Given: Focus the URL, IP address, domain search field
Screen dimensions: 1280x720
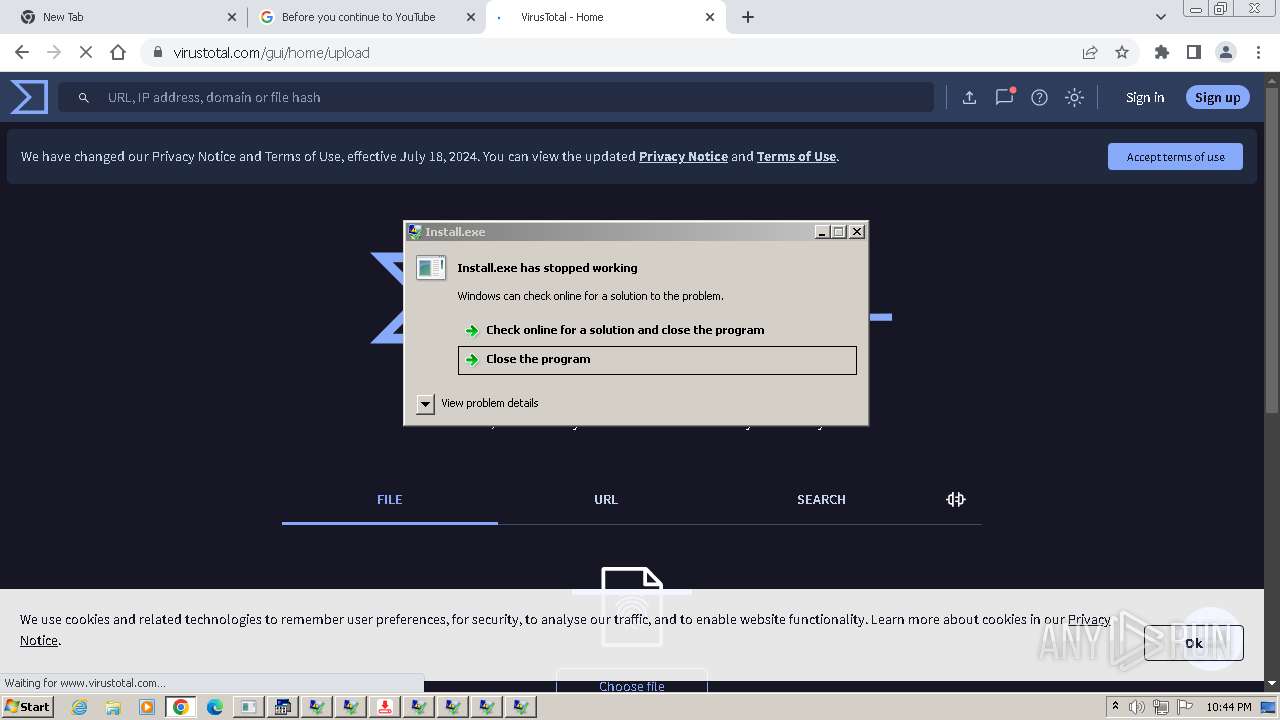Looking at the screenshot, I should point(496,97).
